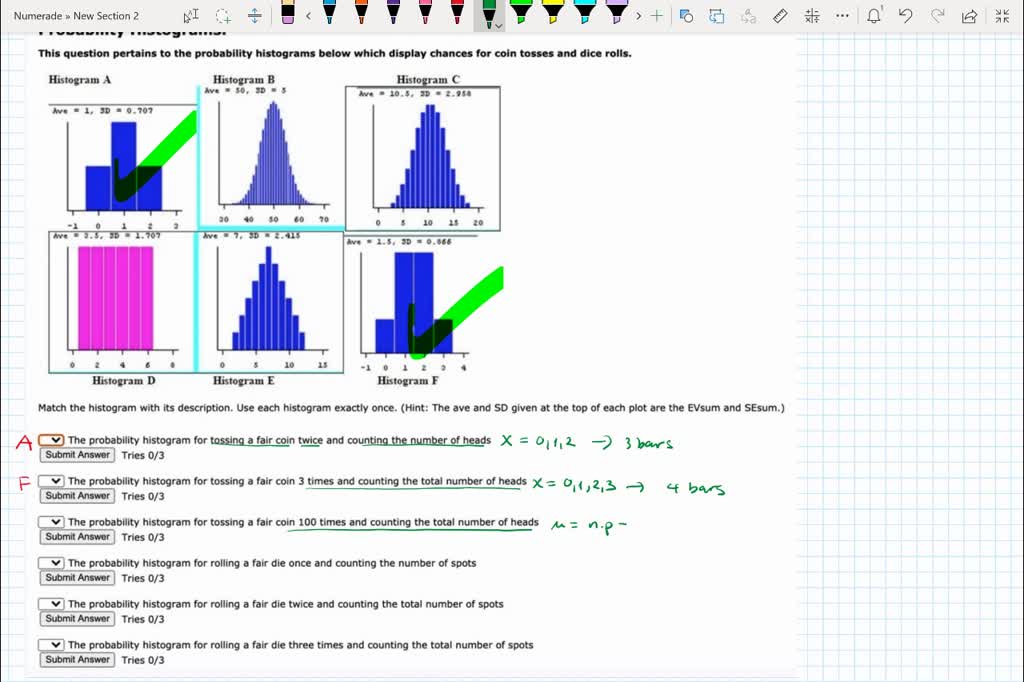Screen dimensions: 1024x682
Task: Open the ellipsis overflow menu
Action: tap(842, 15)
